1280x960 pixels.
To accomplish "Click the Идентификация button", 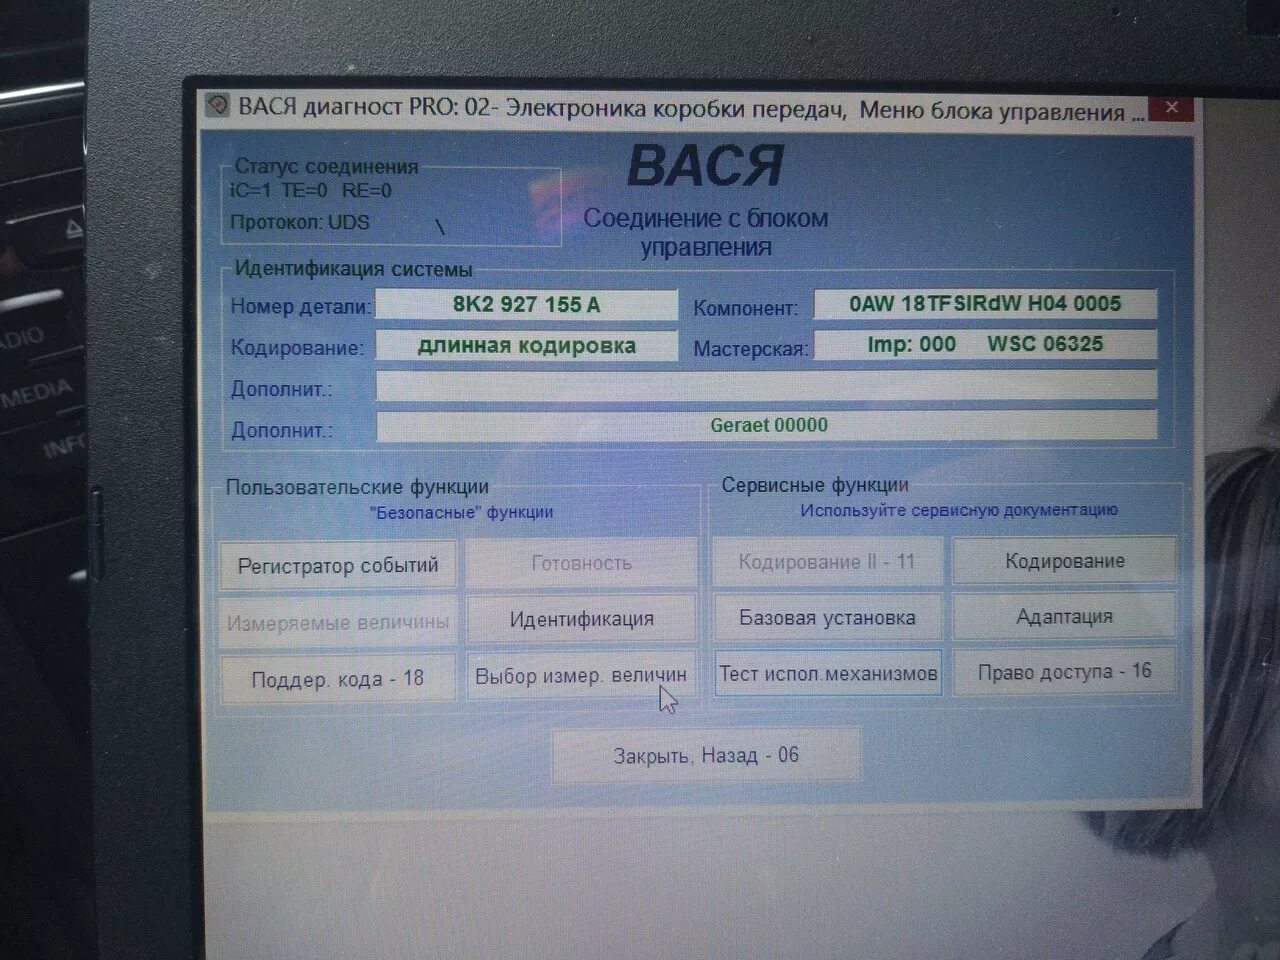I will coord(581,619).
